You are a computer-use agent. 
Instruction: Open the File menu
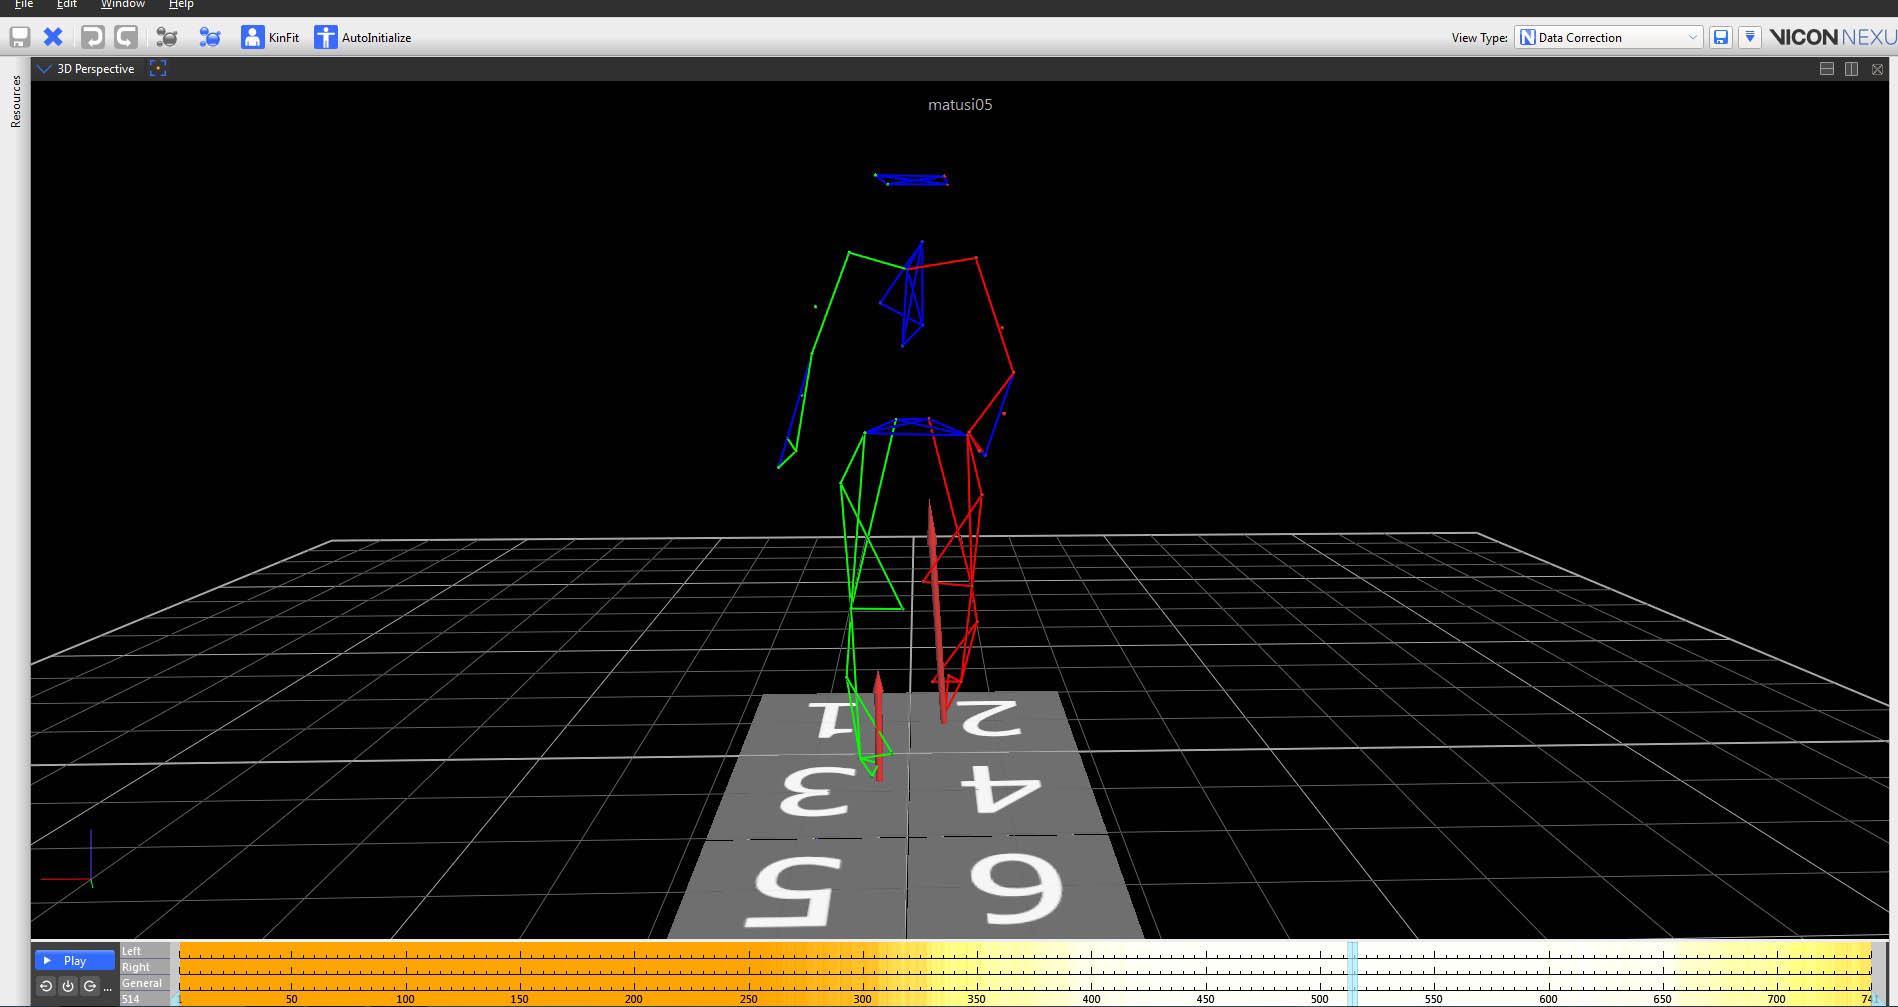24,5
